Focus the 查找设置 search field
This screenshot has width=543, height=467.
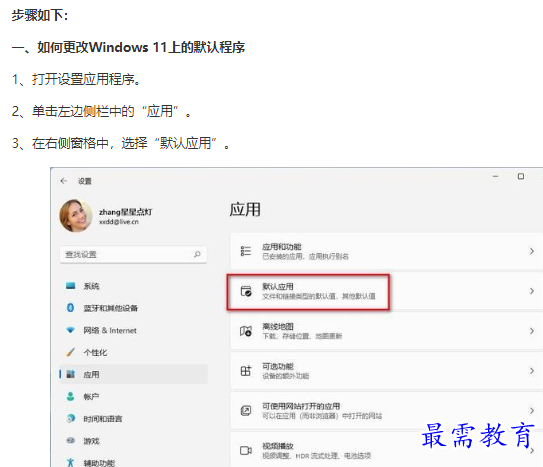133,254
